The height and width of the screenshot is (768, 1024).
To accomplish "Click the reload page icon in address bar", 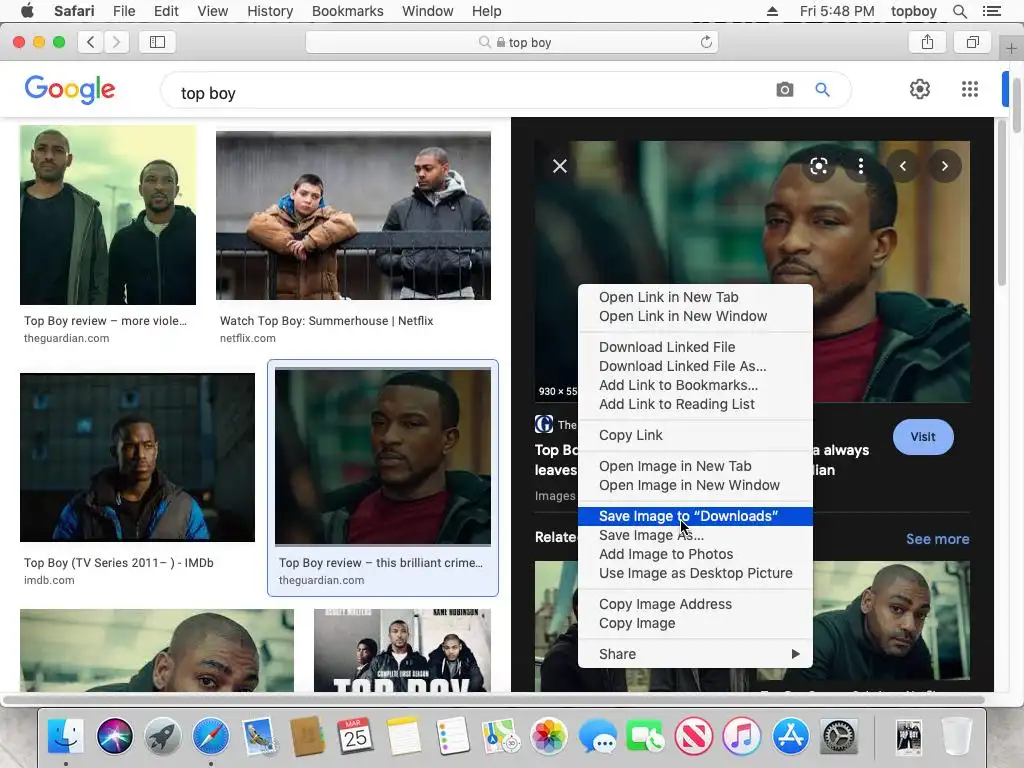I will (706, 42).
